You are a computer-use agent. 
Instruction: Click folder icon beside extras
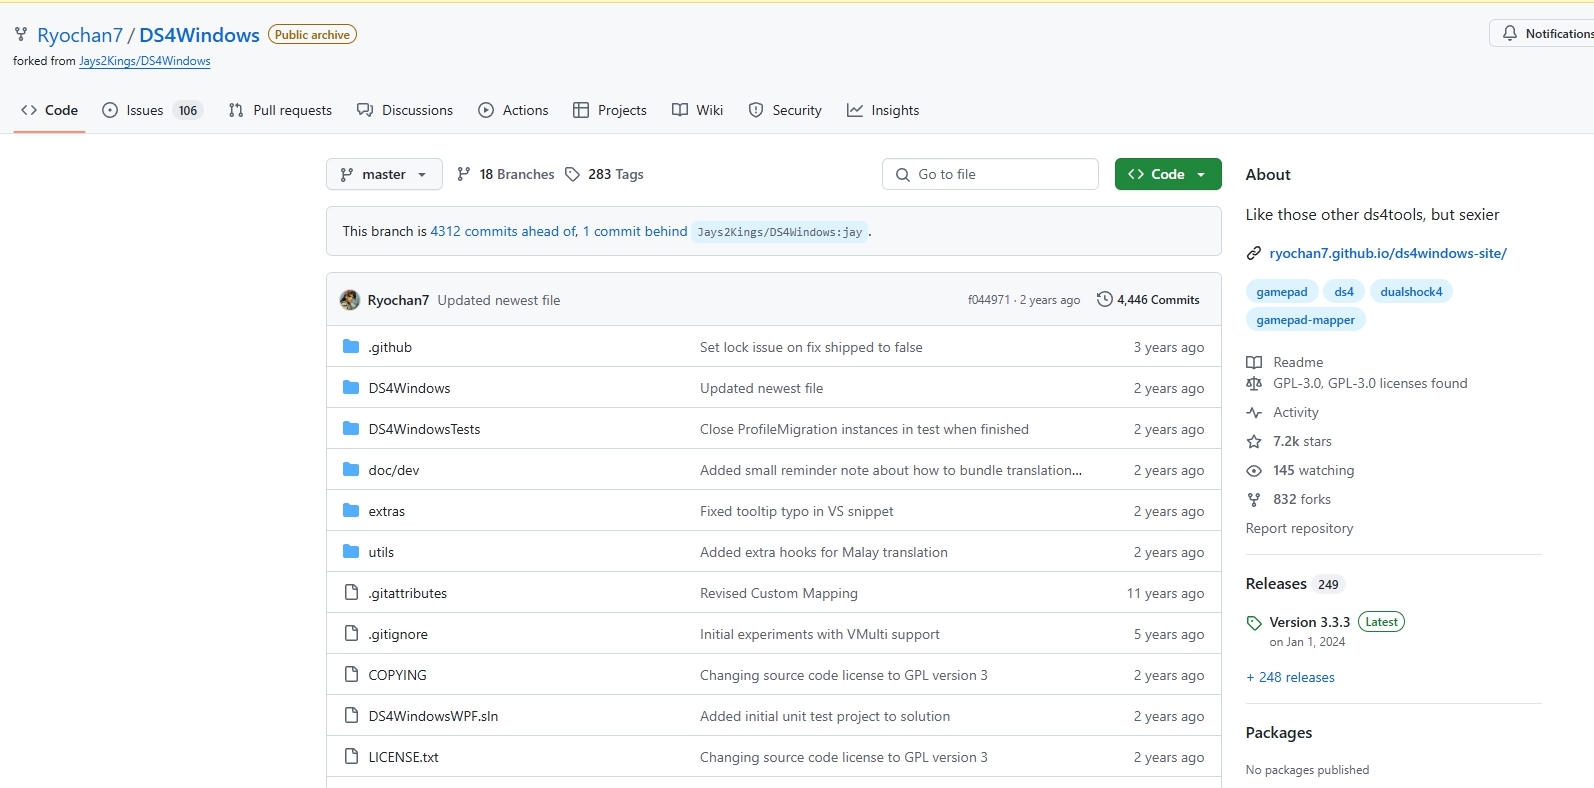pos(351,511)
